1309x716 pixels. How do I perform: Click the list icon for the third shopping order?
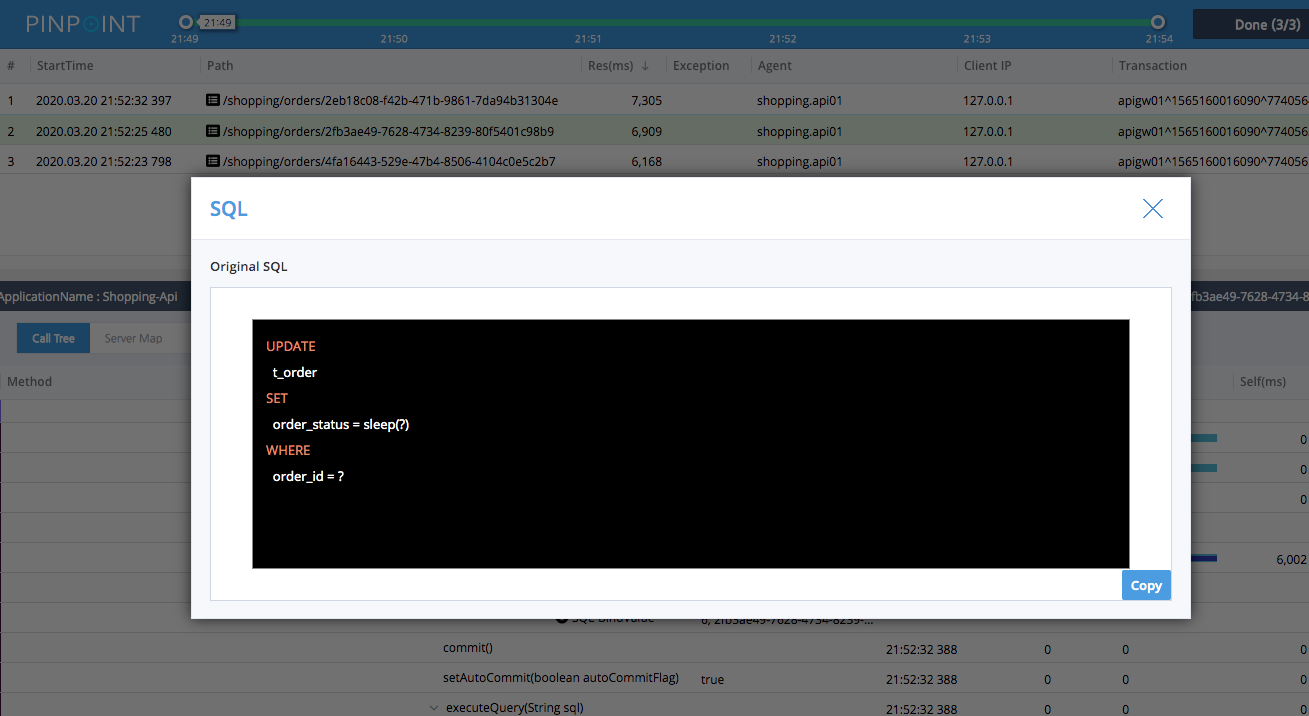tap(215, 161)
